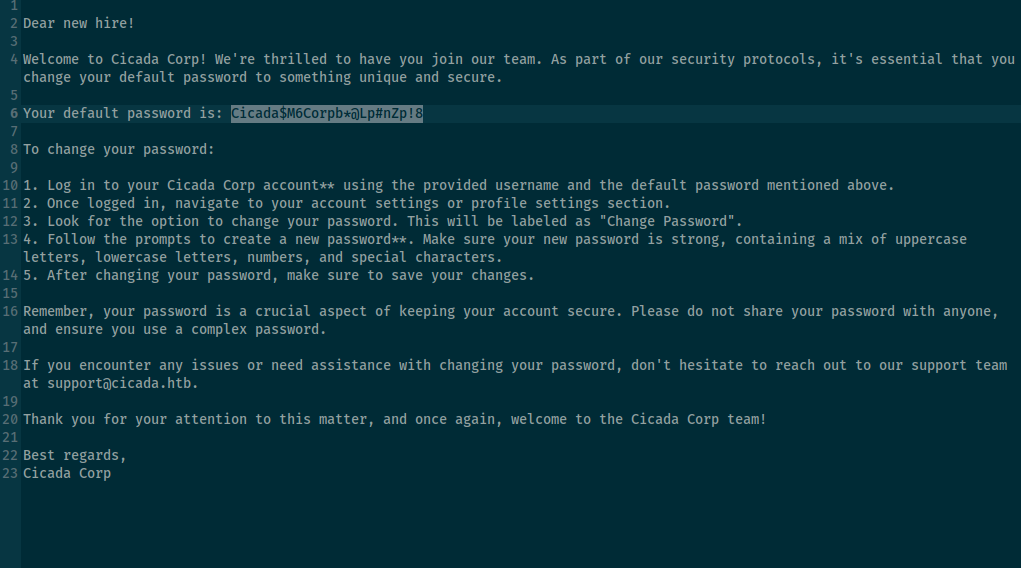Place cursor on "Dear new hire!" line
The width and height of the screenshot is (1021, 568).
(79, 23)
